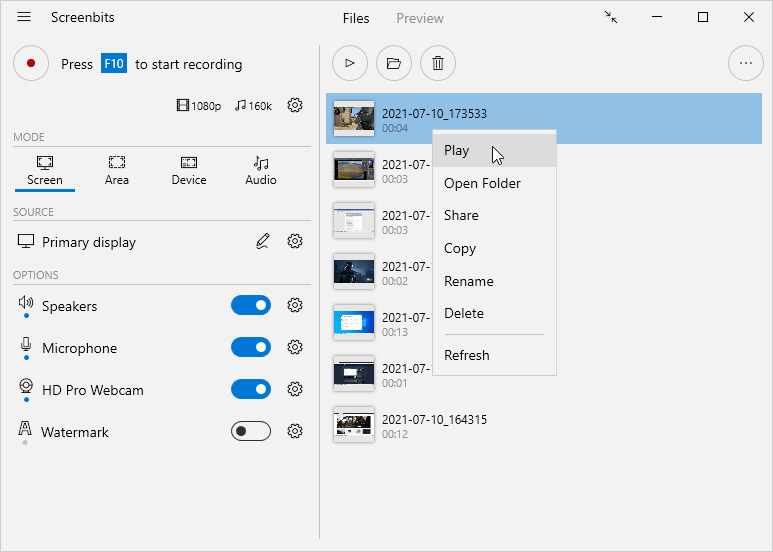Select recording 2021-07-10_173533
This screenshot has height=552, width=773.
tap(544, 119)
